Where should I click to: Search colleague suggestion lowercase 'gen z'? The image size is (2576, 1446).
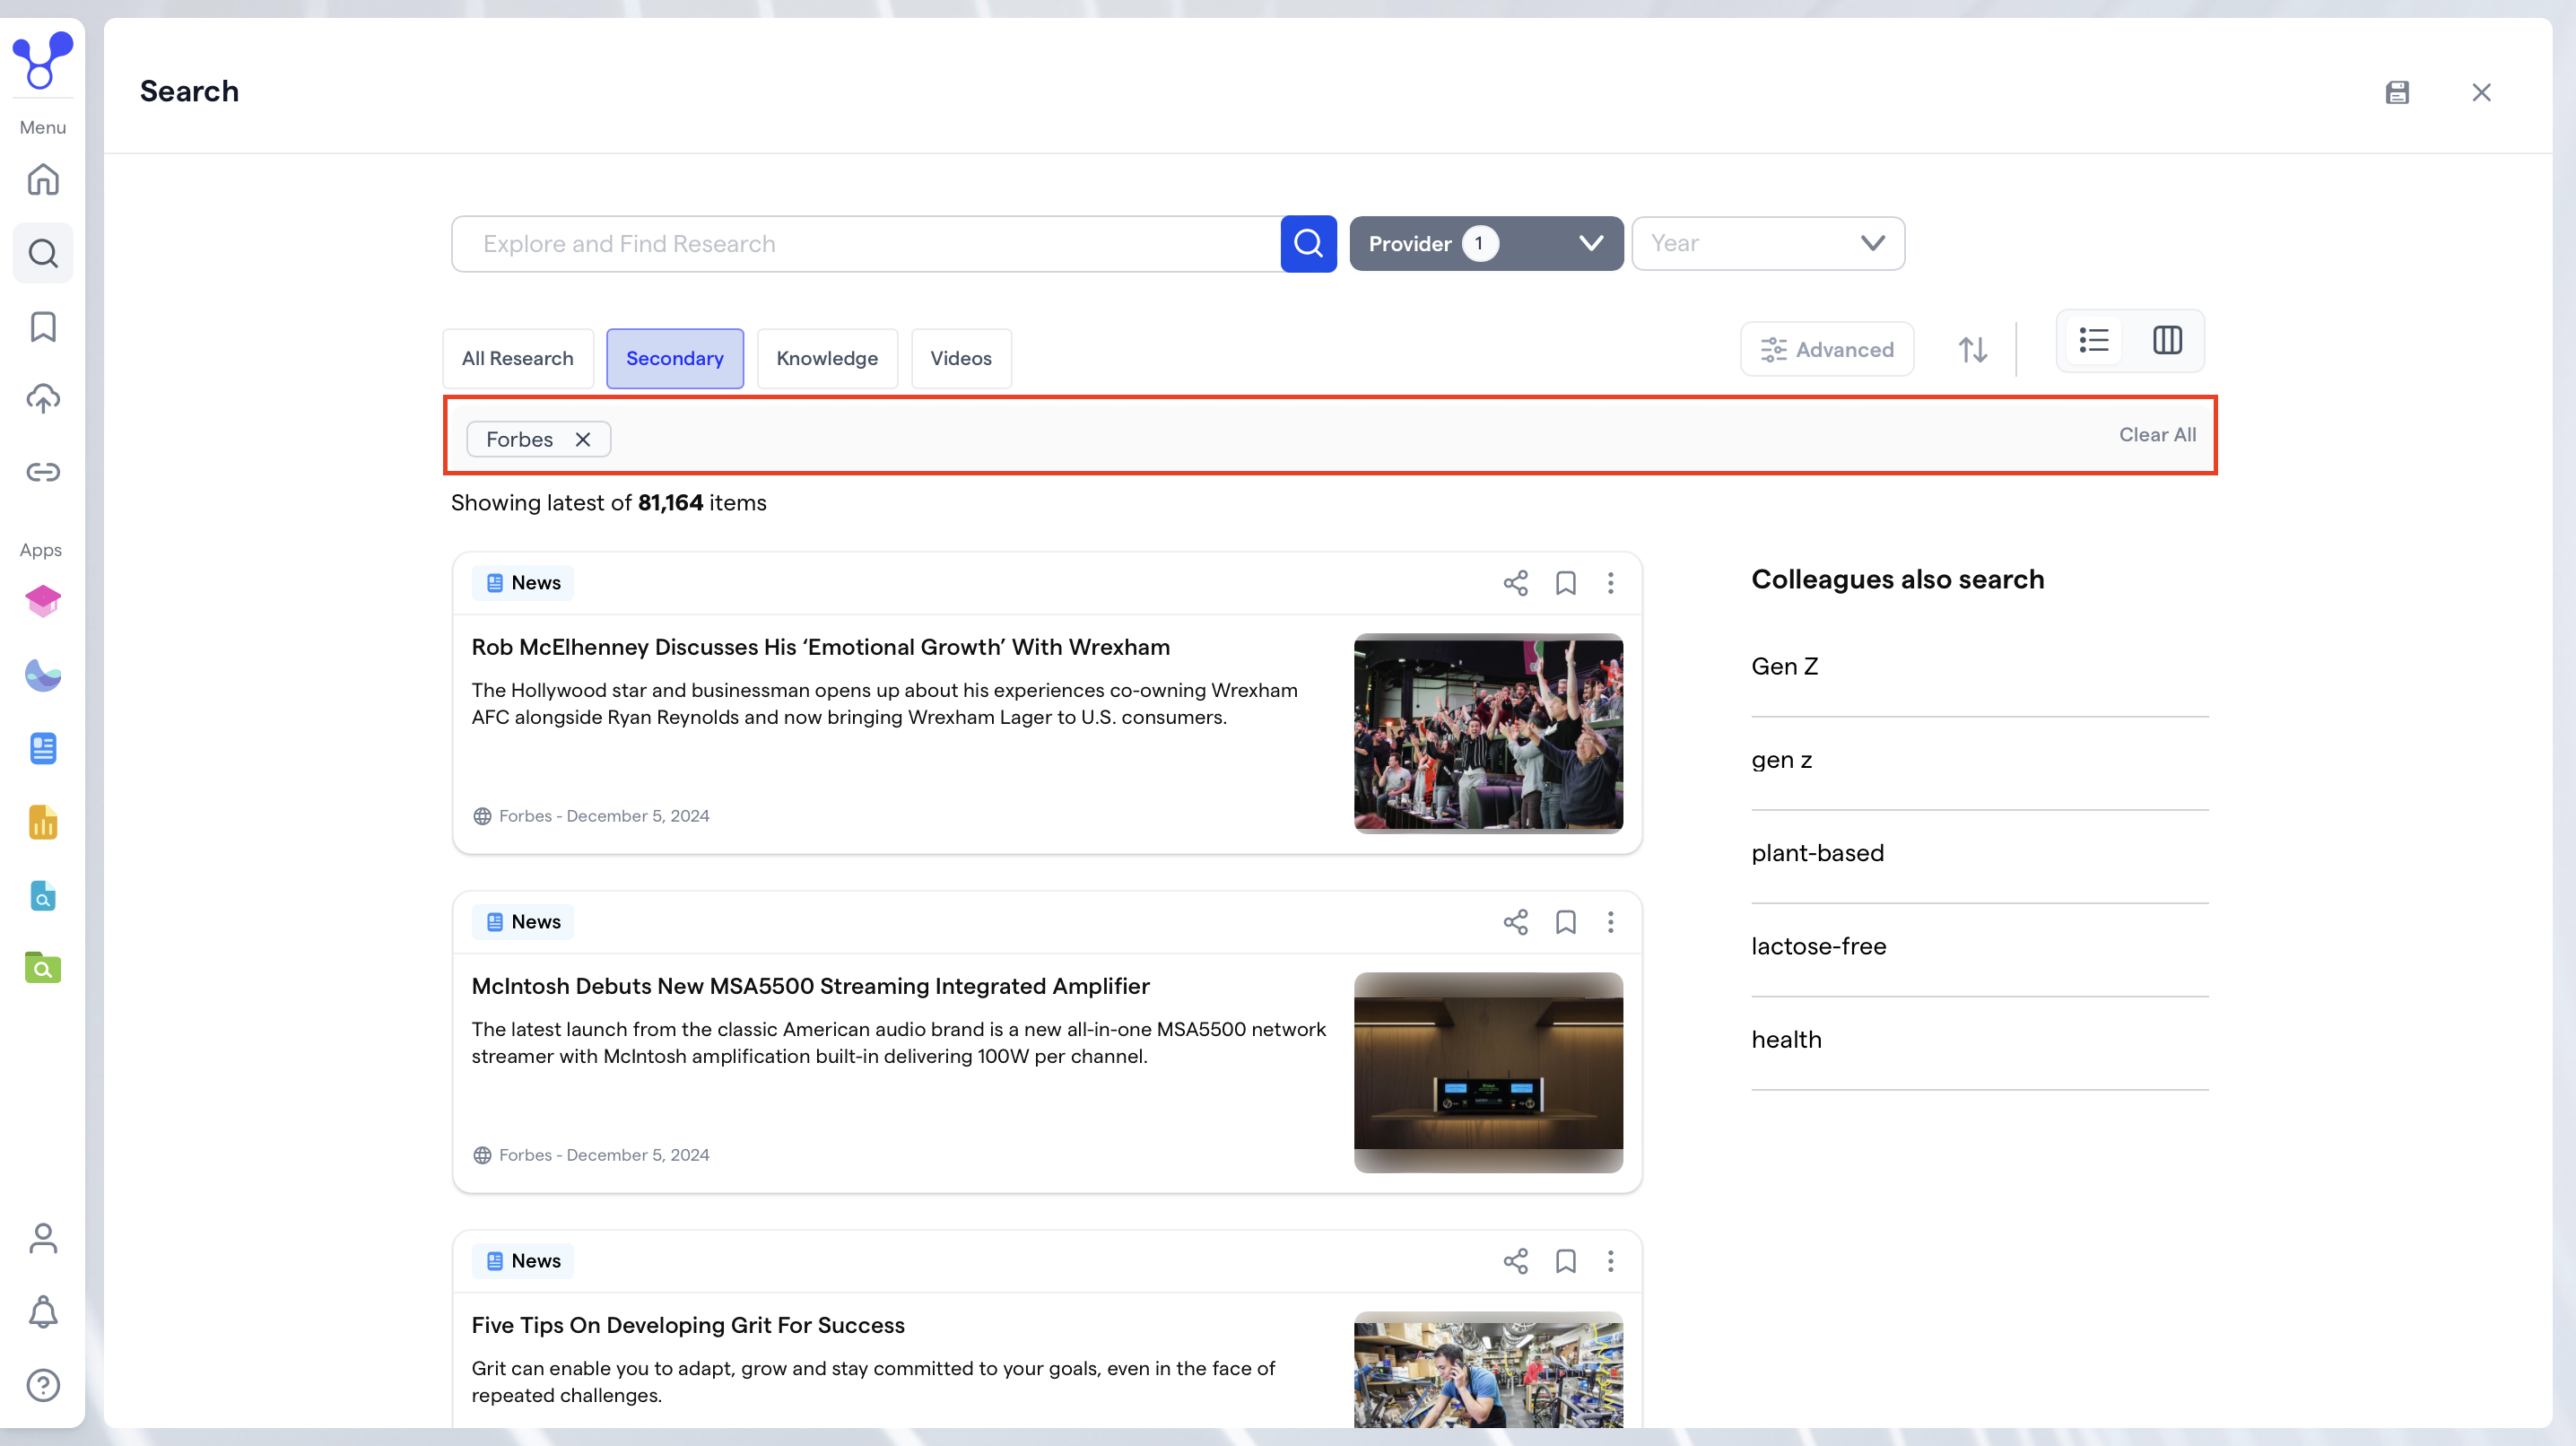(x=1781, y=760)
